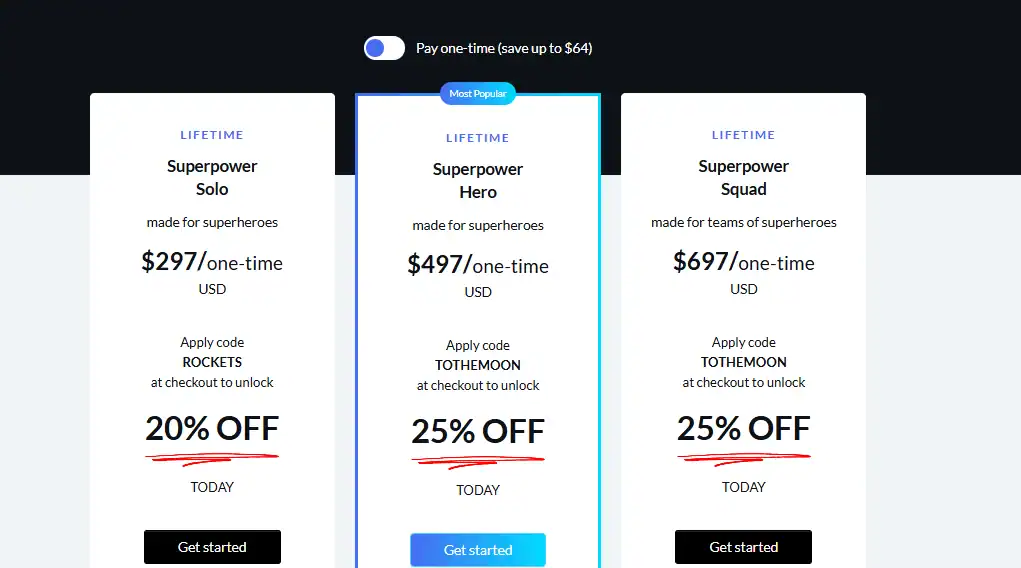The image size is (1021, 568).
Task: Select Get started for the Superpower Squad plan
Action: point(744,547)
